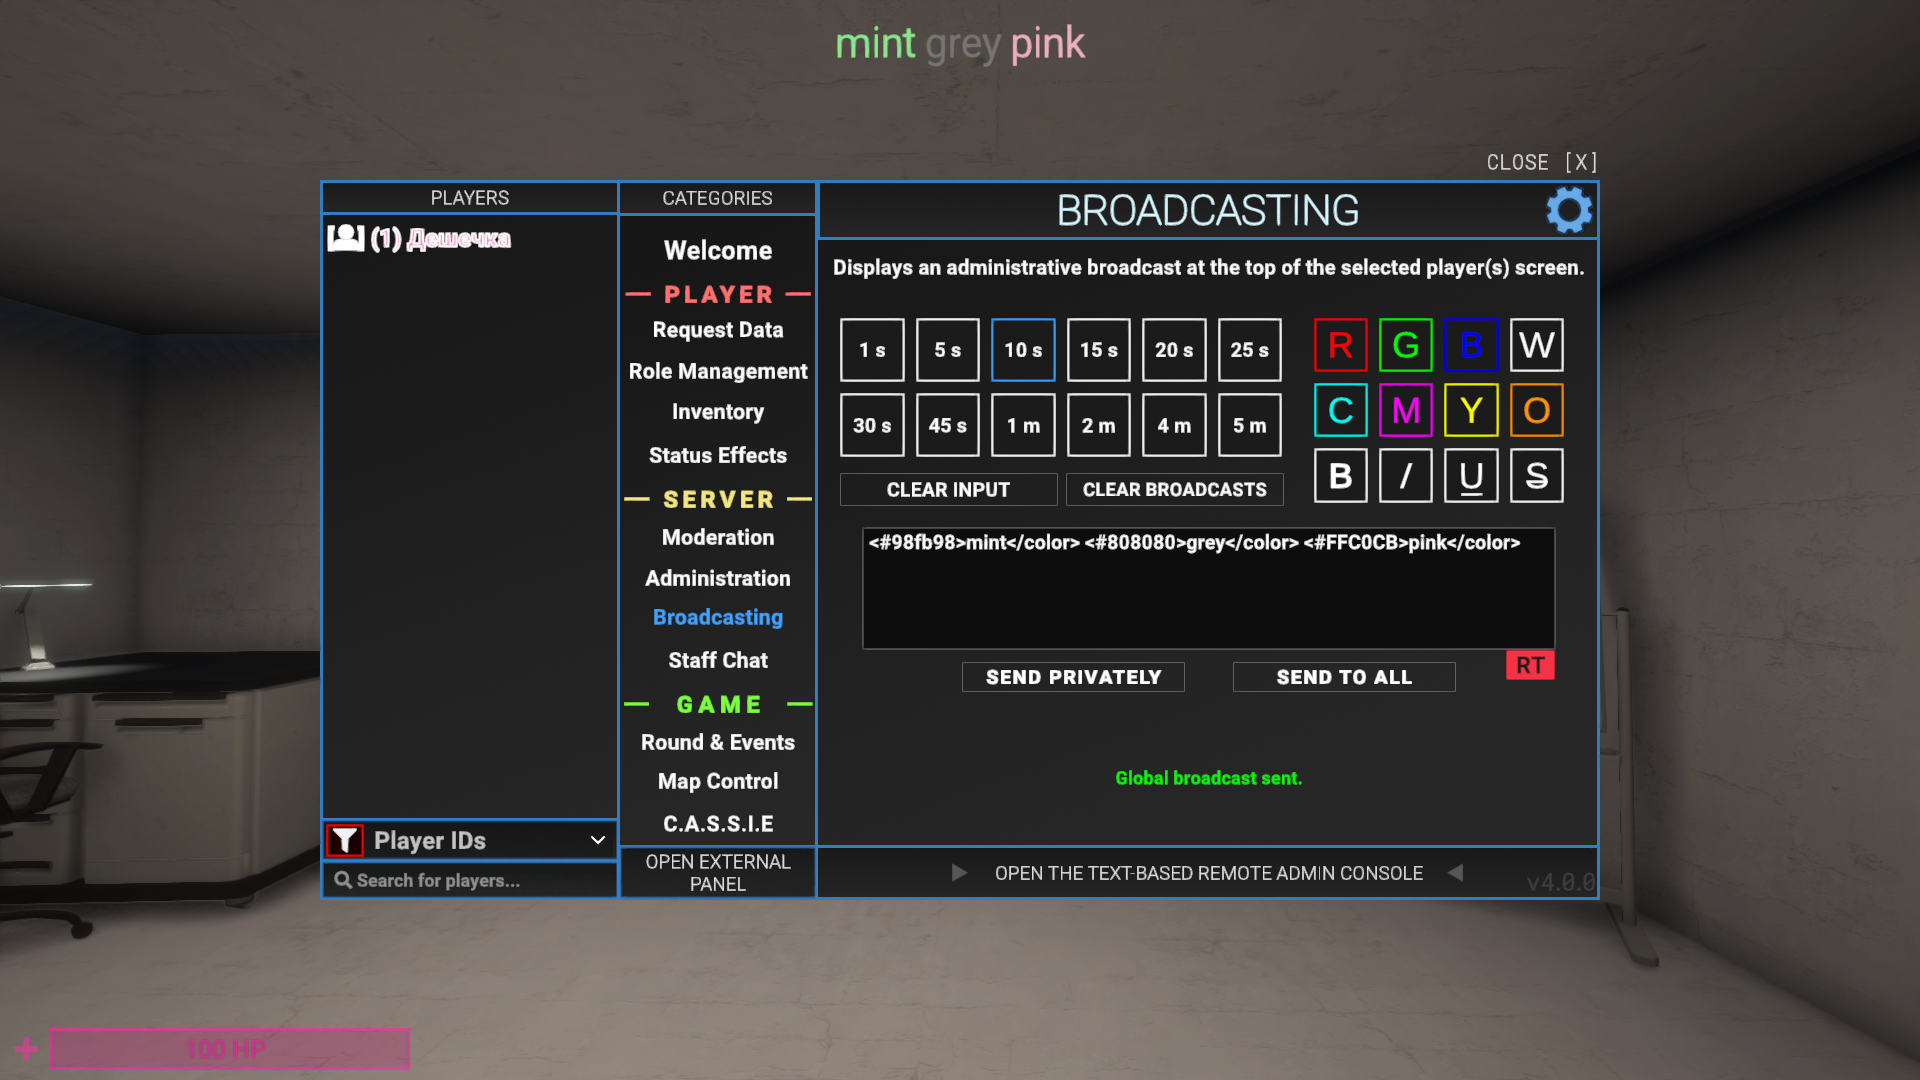Open the settings gear icon
The width and height of the screenshot is (1920, 1080).
(x=1568, y=211)
